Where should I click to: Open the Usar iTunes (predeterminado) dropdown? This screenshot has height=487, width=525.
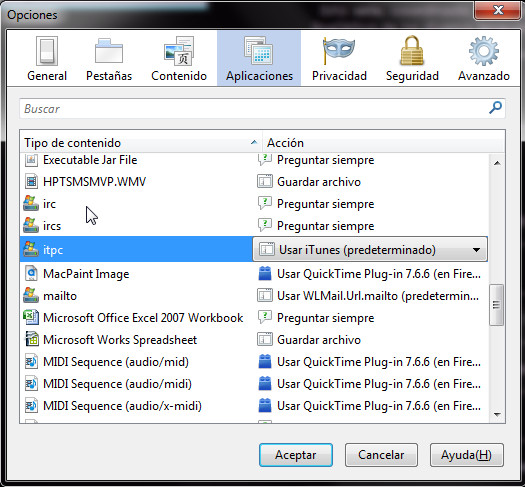[370, 249]
